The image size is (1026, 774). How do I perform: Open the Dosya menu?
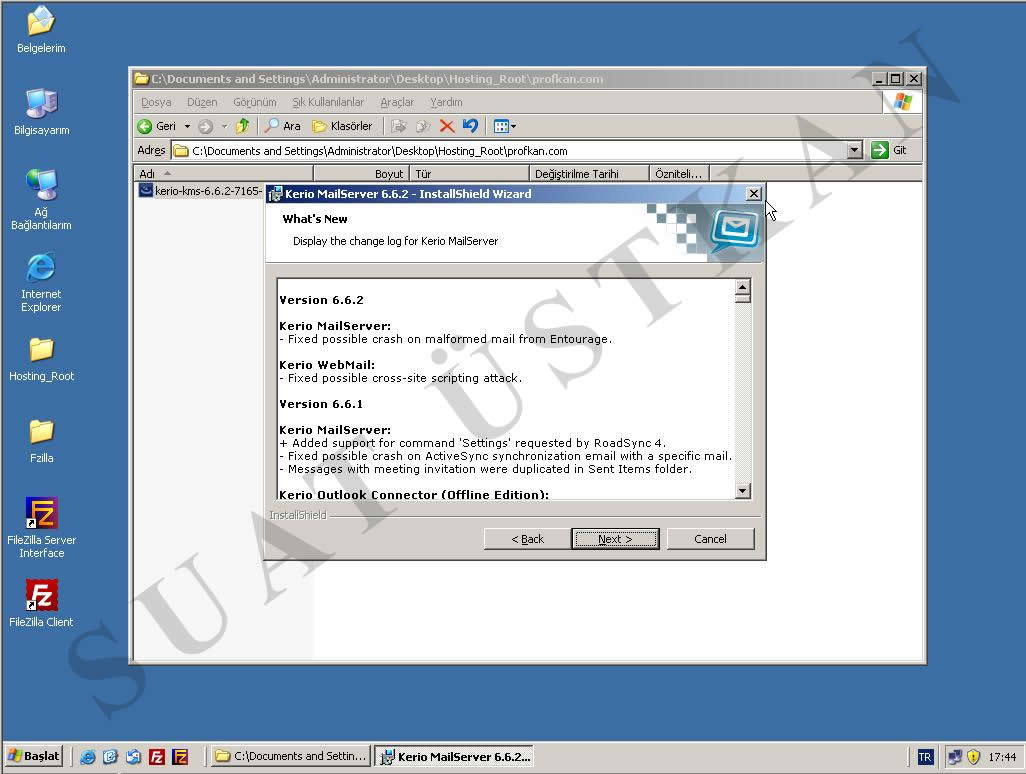(156, 102)
